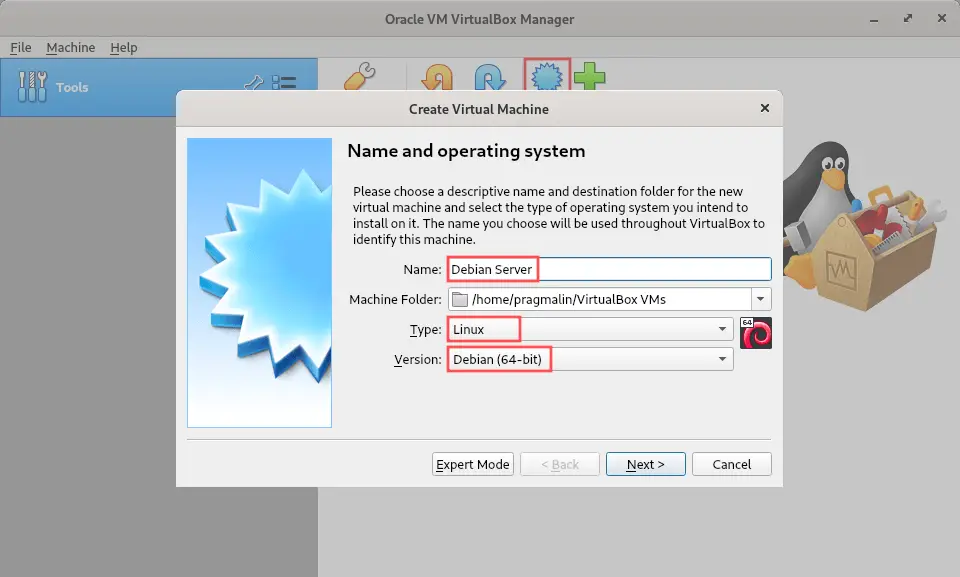Click the Name input field

click(x=609, y=269)
